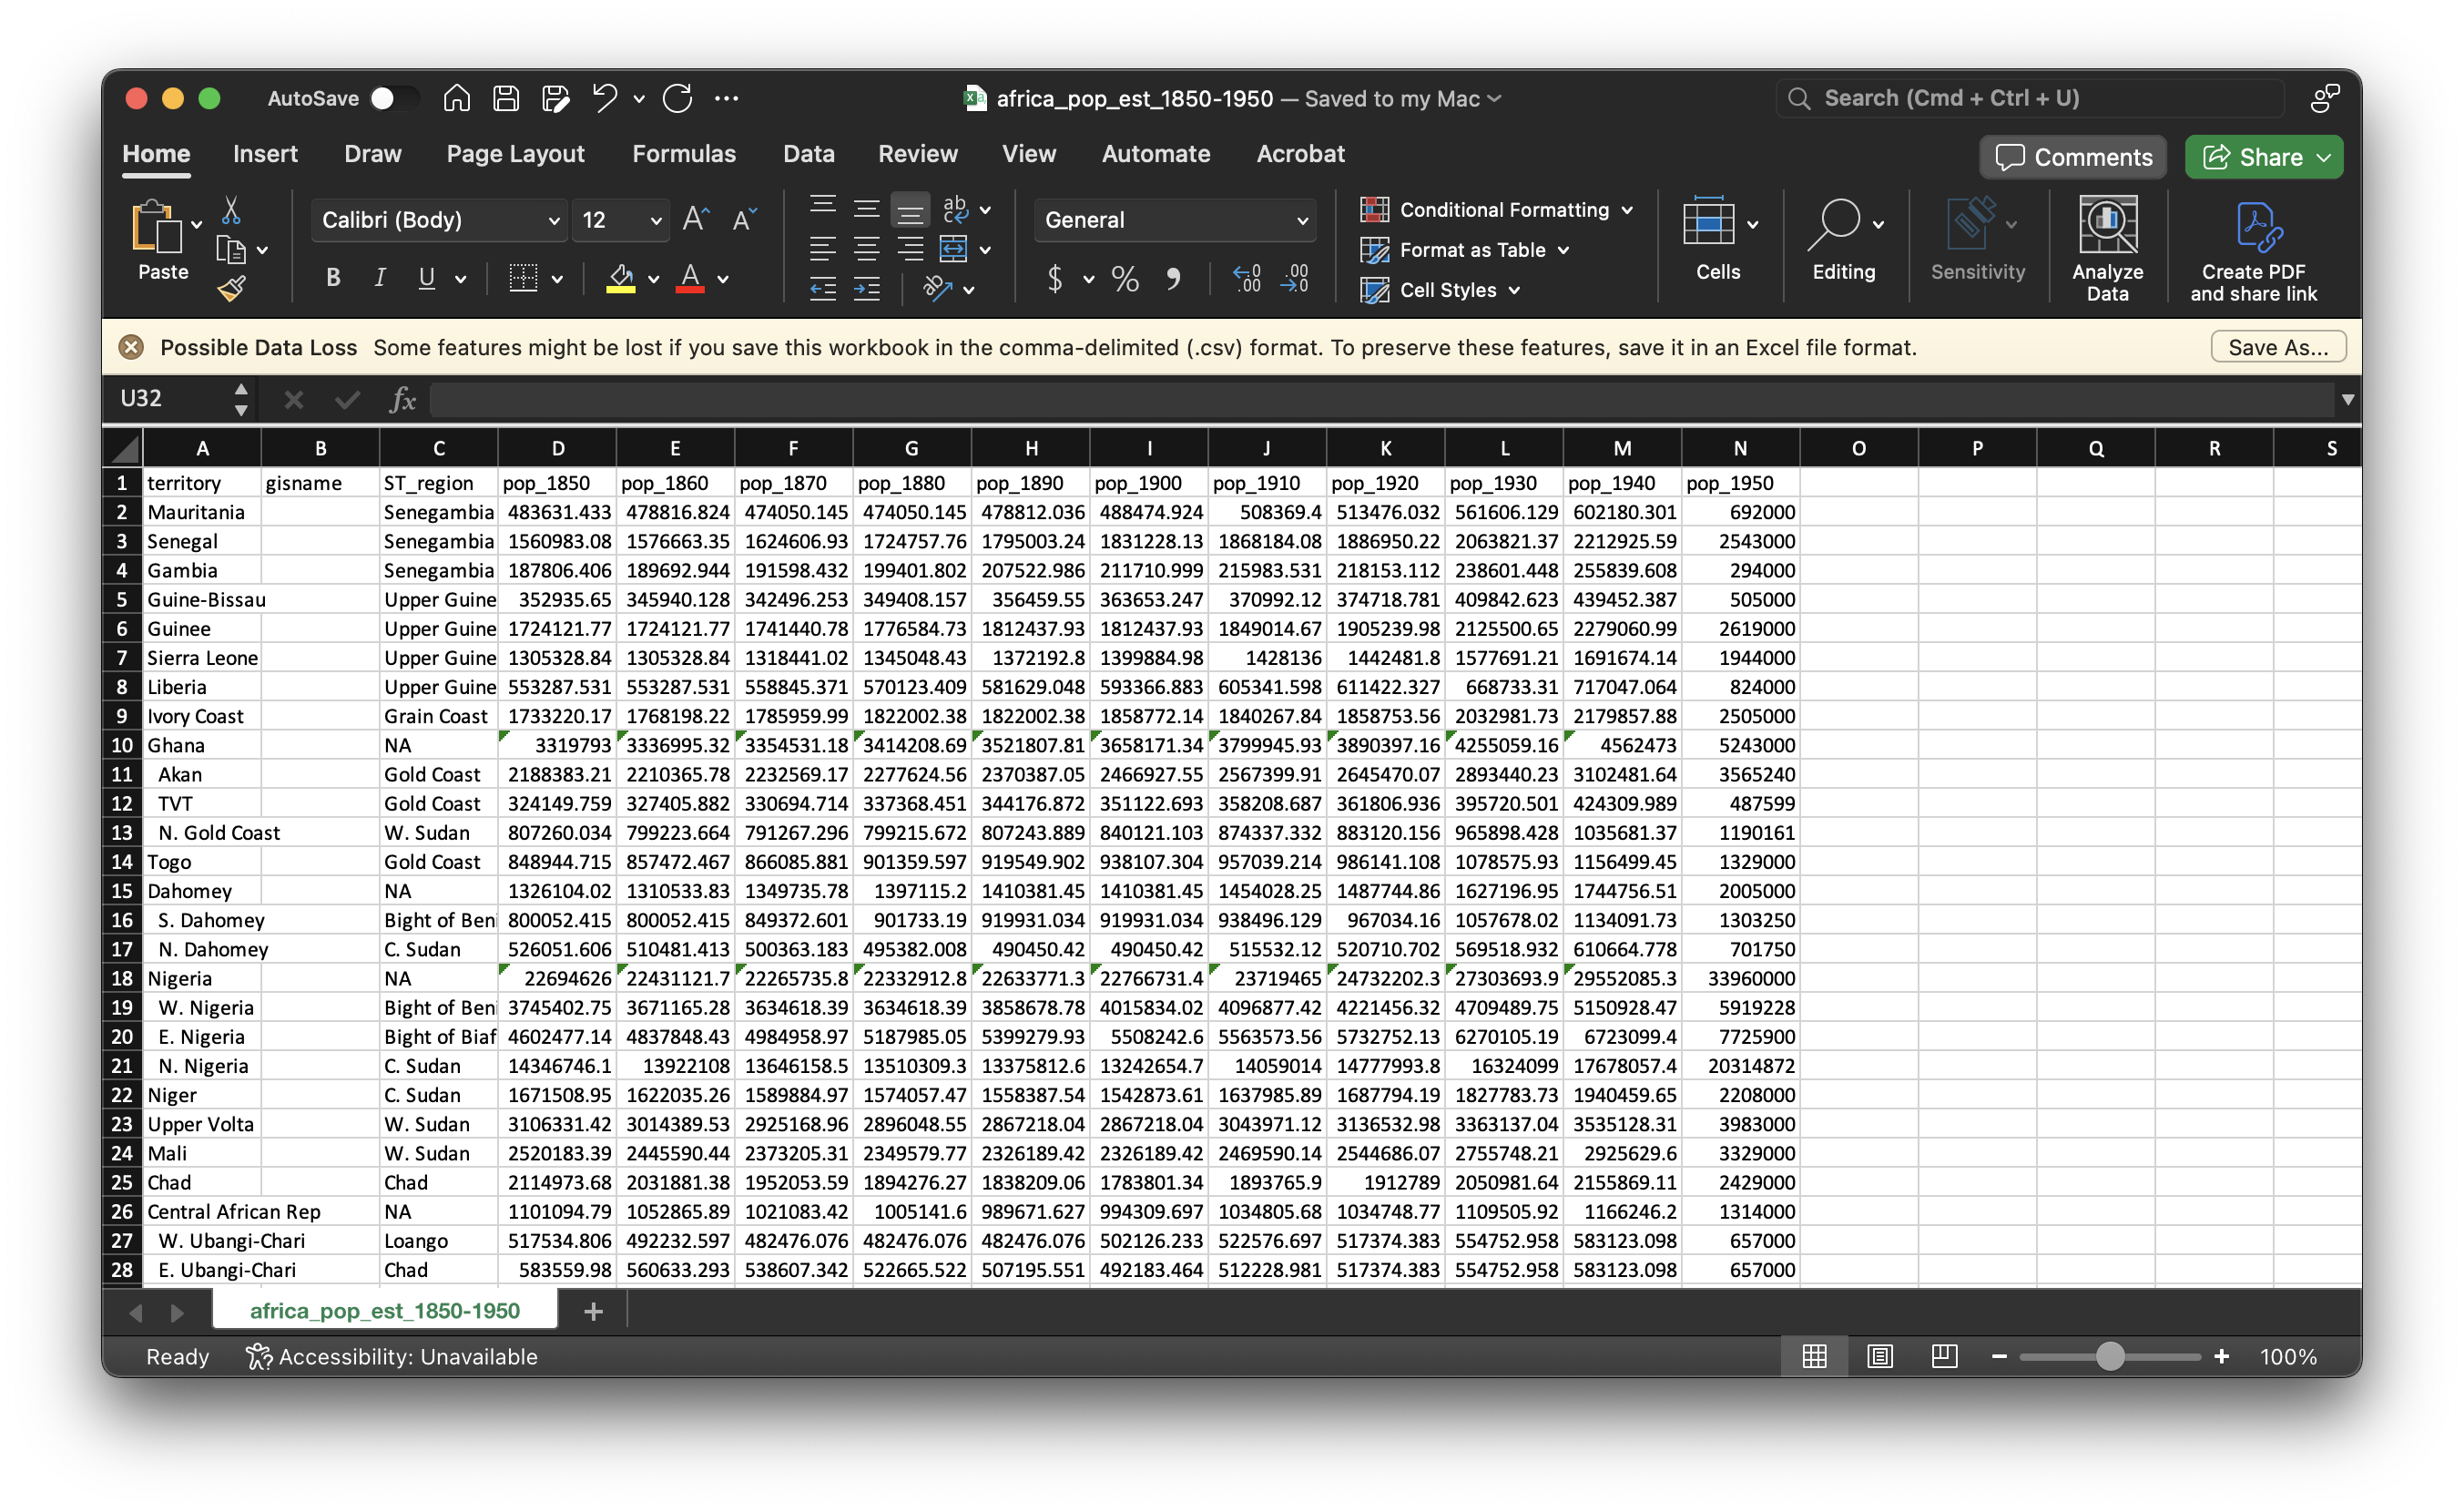
Task: Toggle bold formatting
Action: [x=333, y=279]
